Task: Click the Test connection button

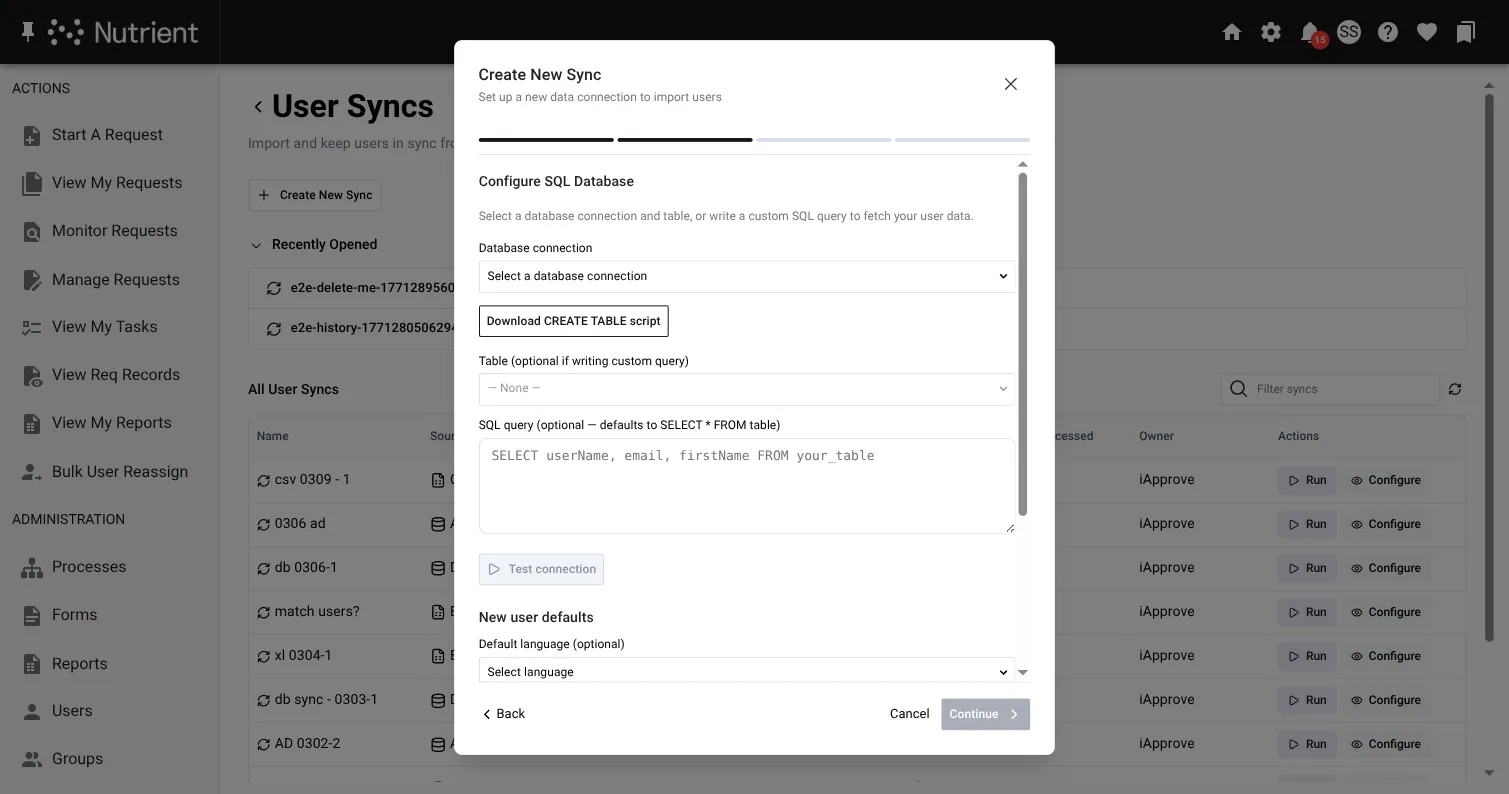Action: click(x=541, y=569)
